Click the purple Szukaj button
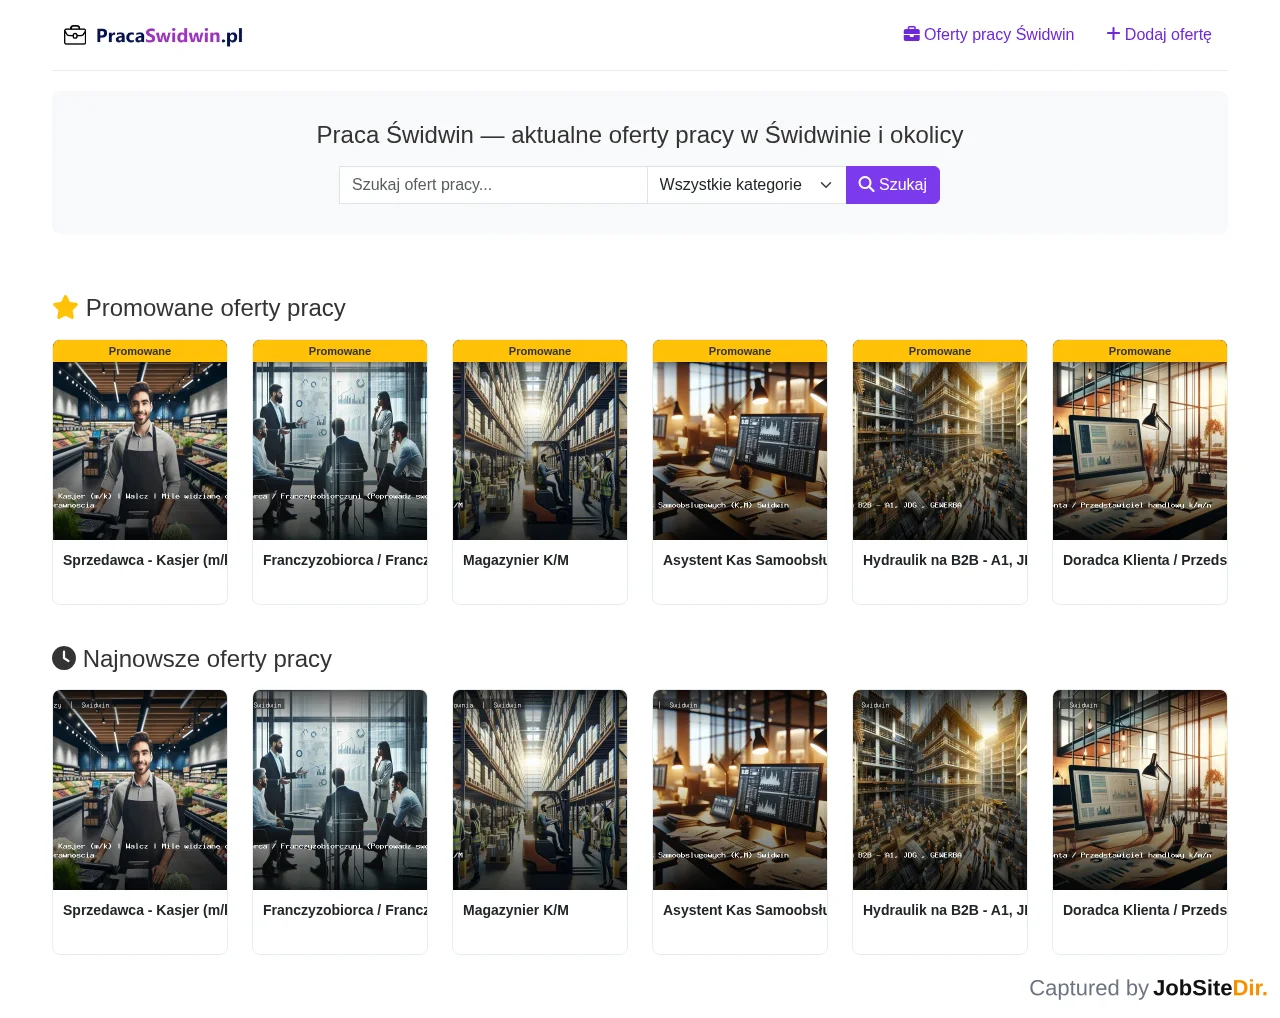The height and width of the screenshot is (1018, 1280). pos(893,185)
